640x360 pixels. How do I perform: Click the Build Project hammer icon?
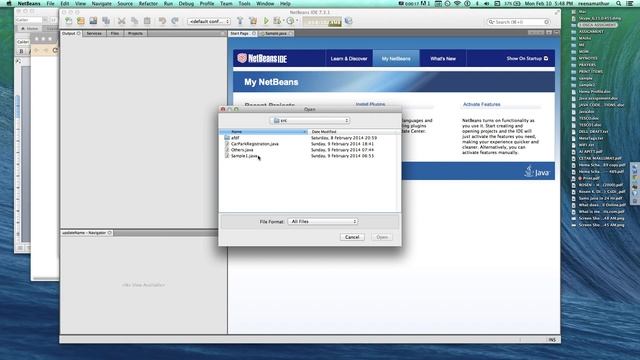click(x=240, y=21)
